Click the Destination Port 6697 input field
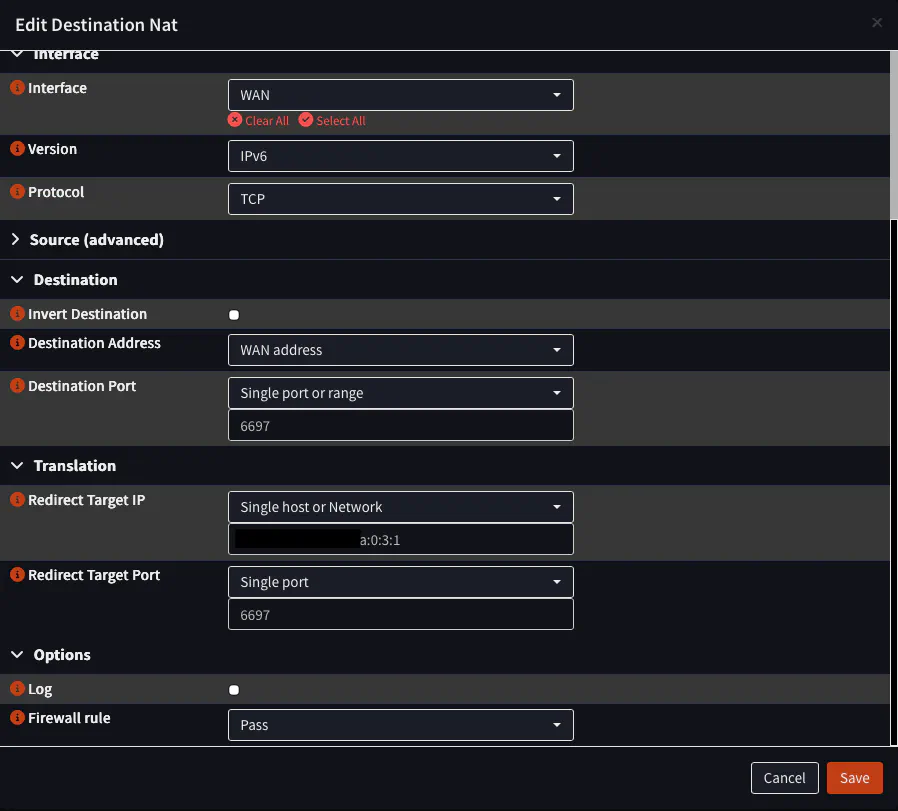This screenshot has width=898, height=811. coord(400,426)
